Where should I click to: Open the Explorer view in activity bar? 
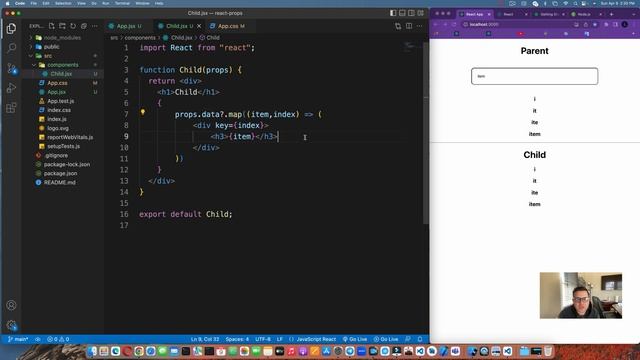point(11,28)
